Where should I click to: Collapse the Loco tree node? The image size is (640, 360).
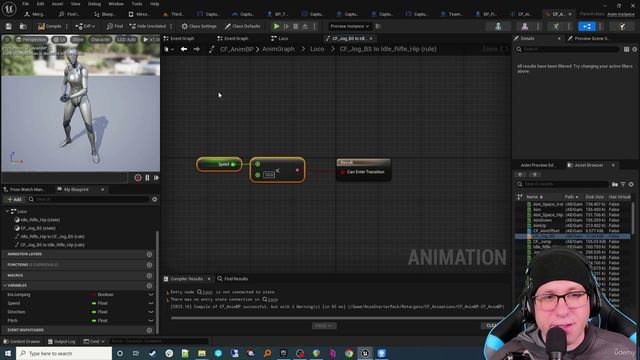7,211
